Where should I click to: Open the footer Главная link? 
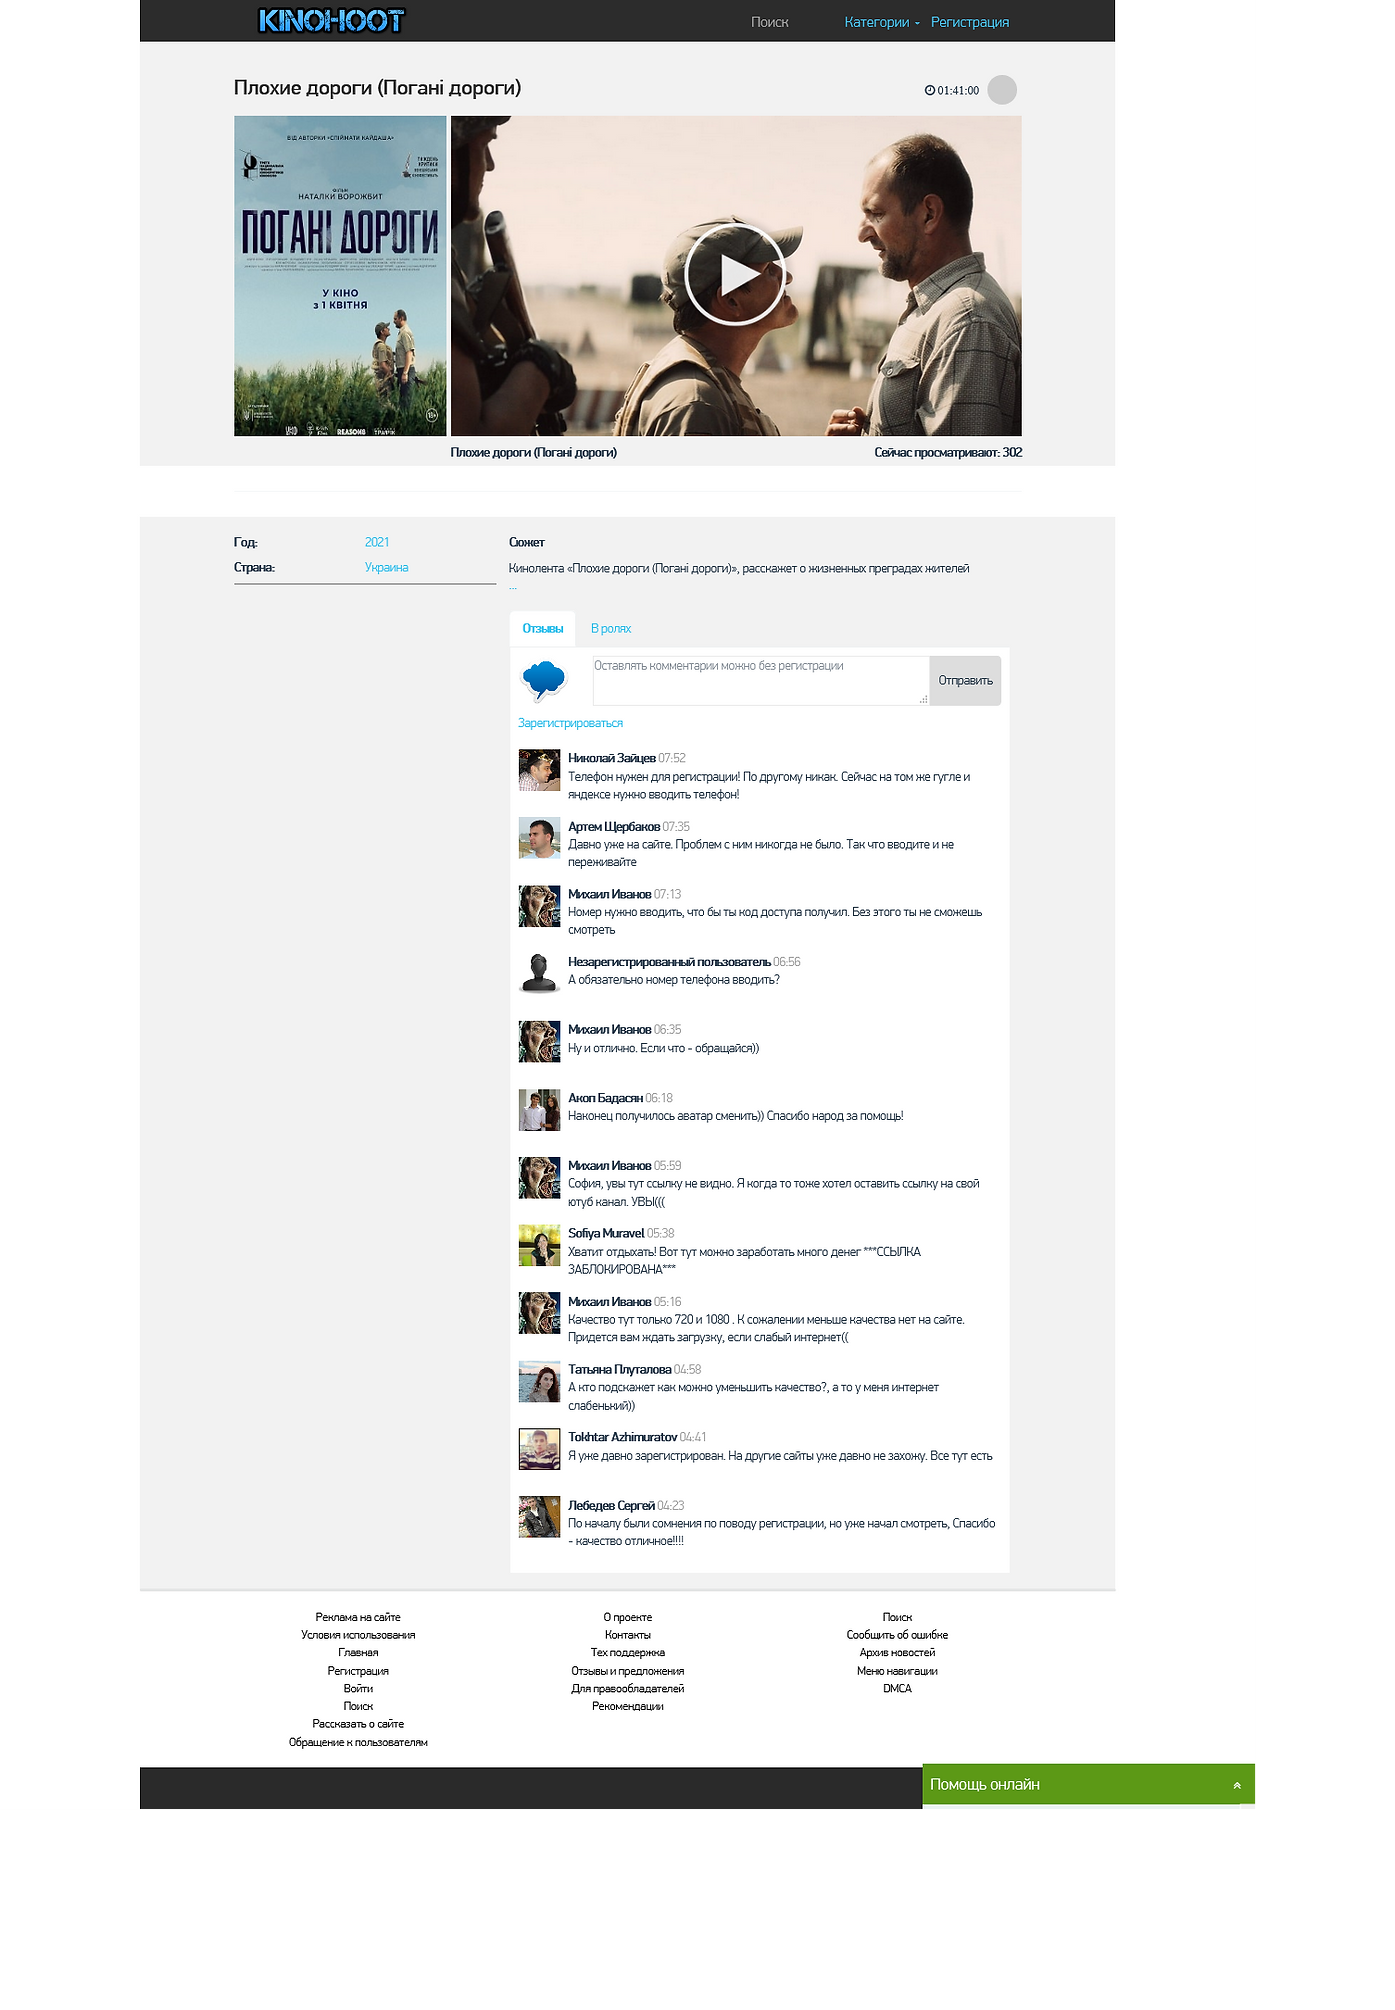coord(358,1652)
